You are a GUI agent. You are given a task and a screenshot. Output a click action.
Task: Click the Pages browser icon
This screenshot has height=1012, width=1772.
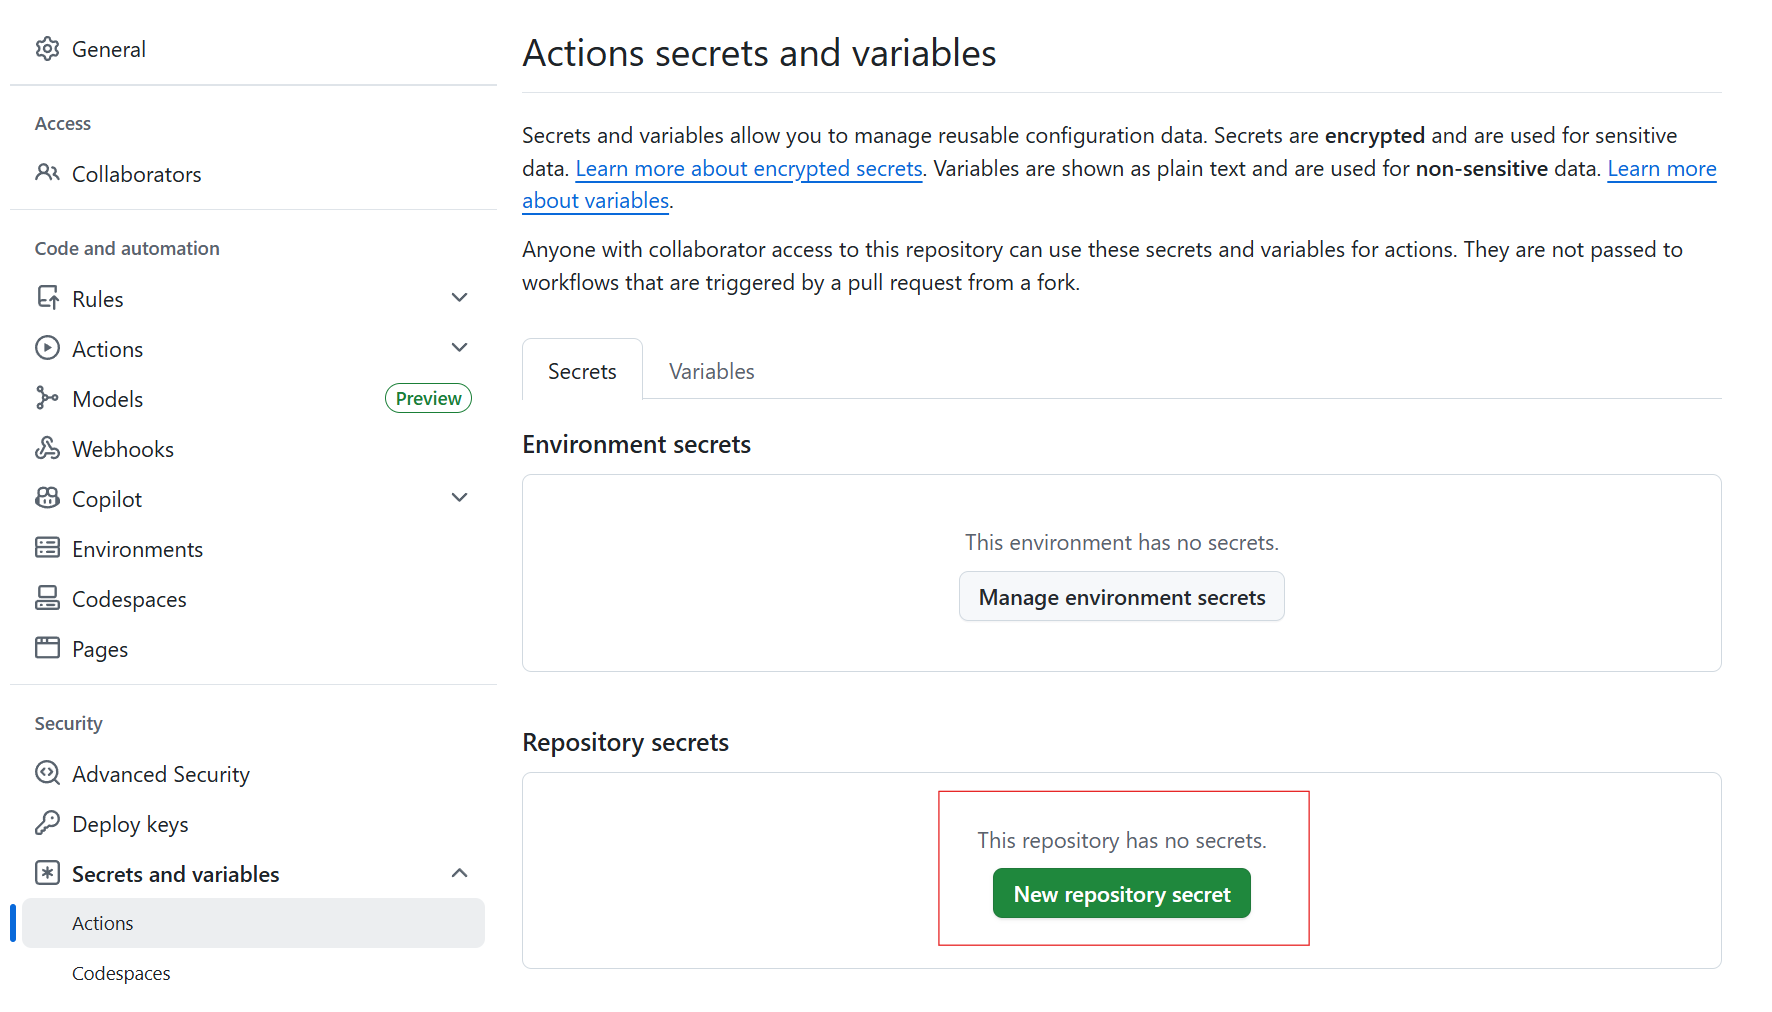pos(47,648)
